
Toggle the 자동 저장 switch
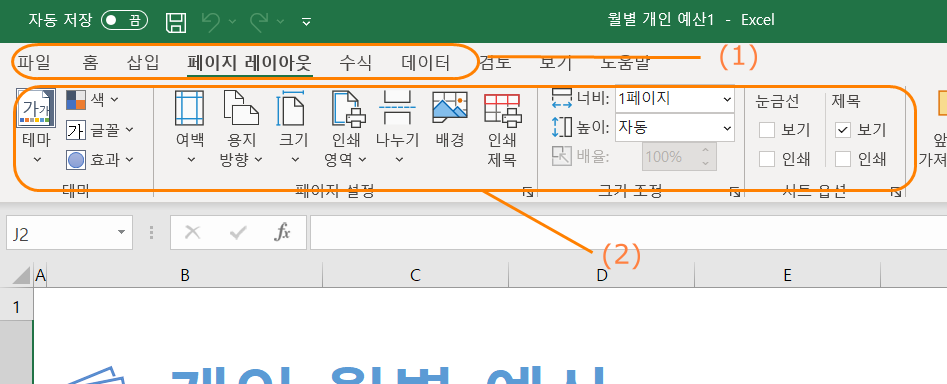(x=124, y=21)
